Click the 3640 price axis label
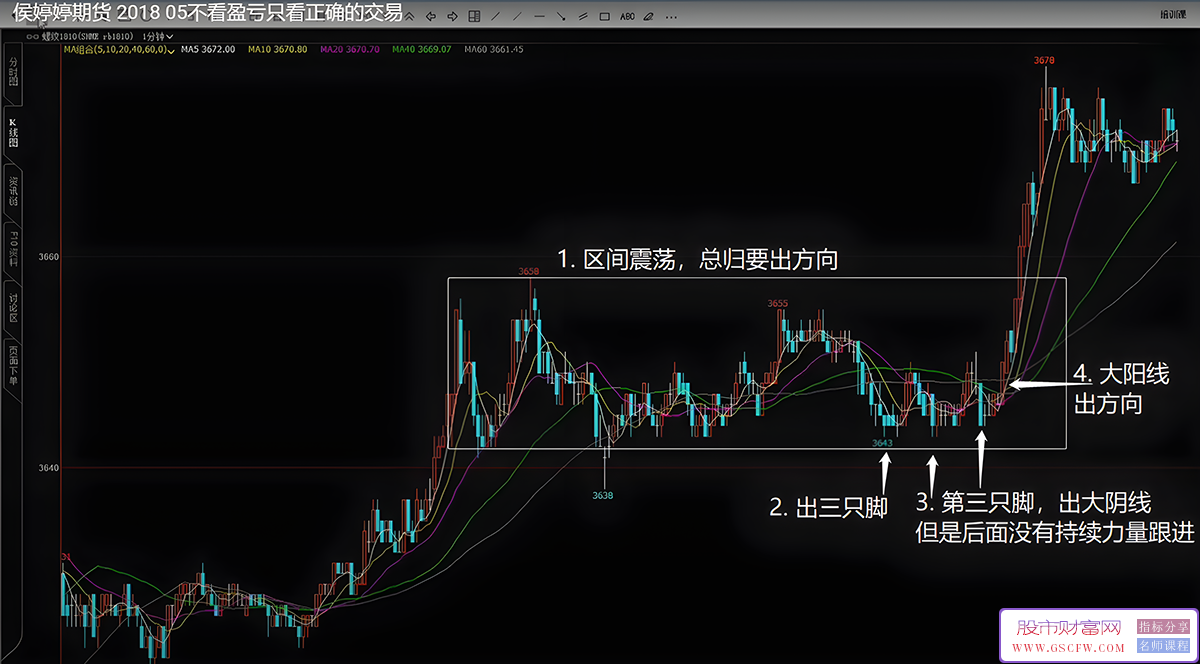Image resolution: width=1200 pixels, height=664 pixels. click(x=48, y=468)
